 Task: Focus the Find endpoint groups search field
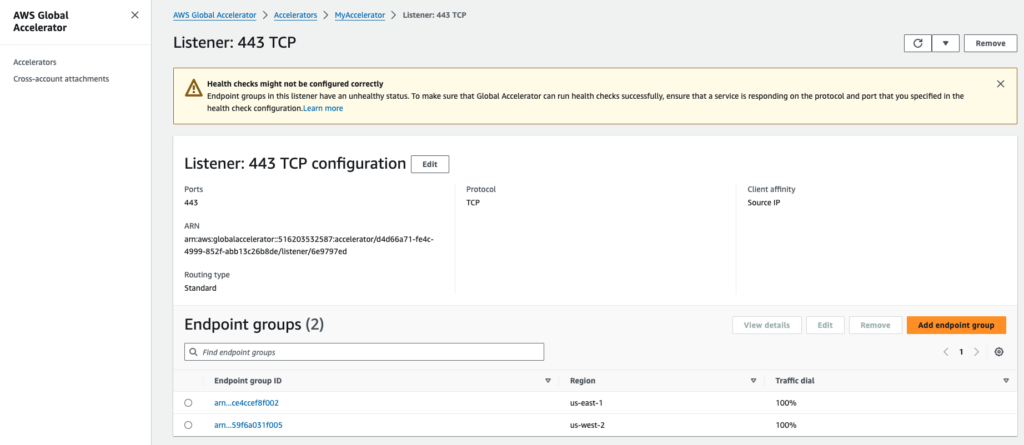click(364, 352)
